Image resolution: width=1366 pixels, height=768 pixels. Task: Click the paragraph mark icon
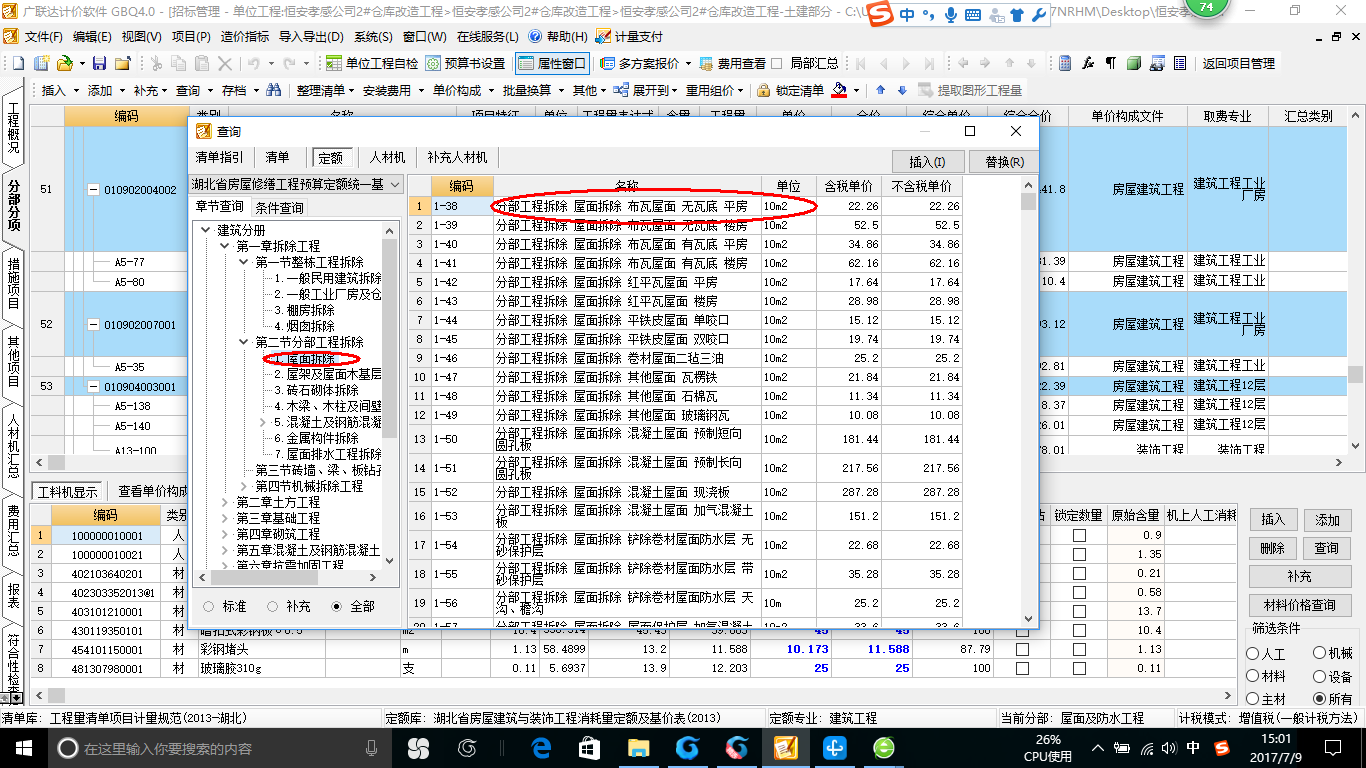click(x=1110, y=63)
